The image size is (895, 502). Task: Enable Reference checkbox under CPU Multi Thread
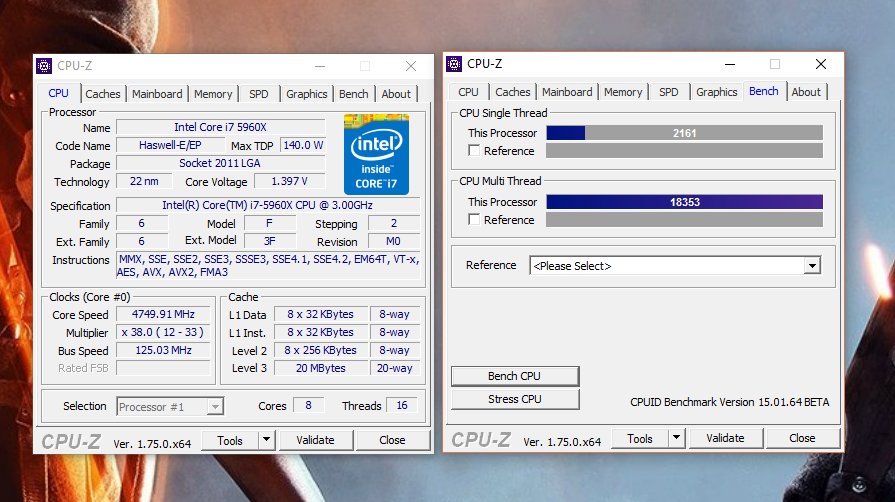(x=474, y=219)
